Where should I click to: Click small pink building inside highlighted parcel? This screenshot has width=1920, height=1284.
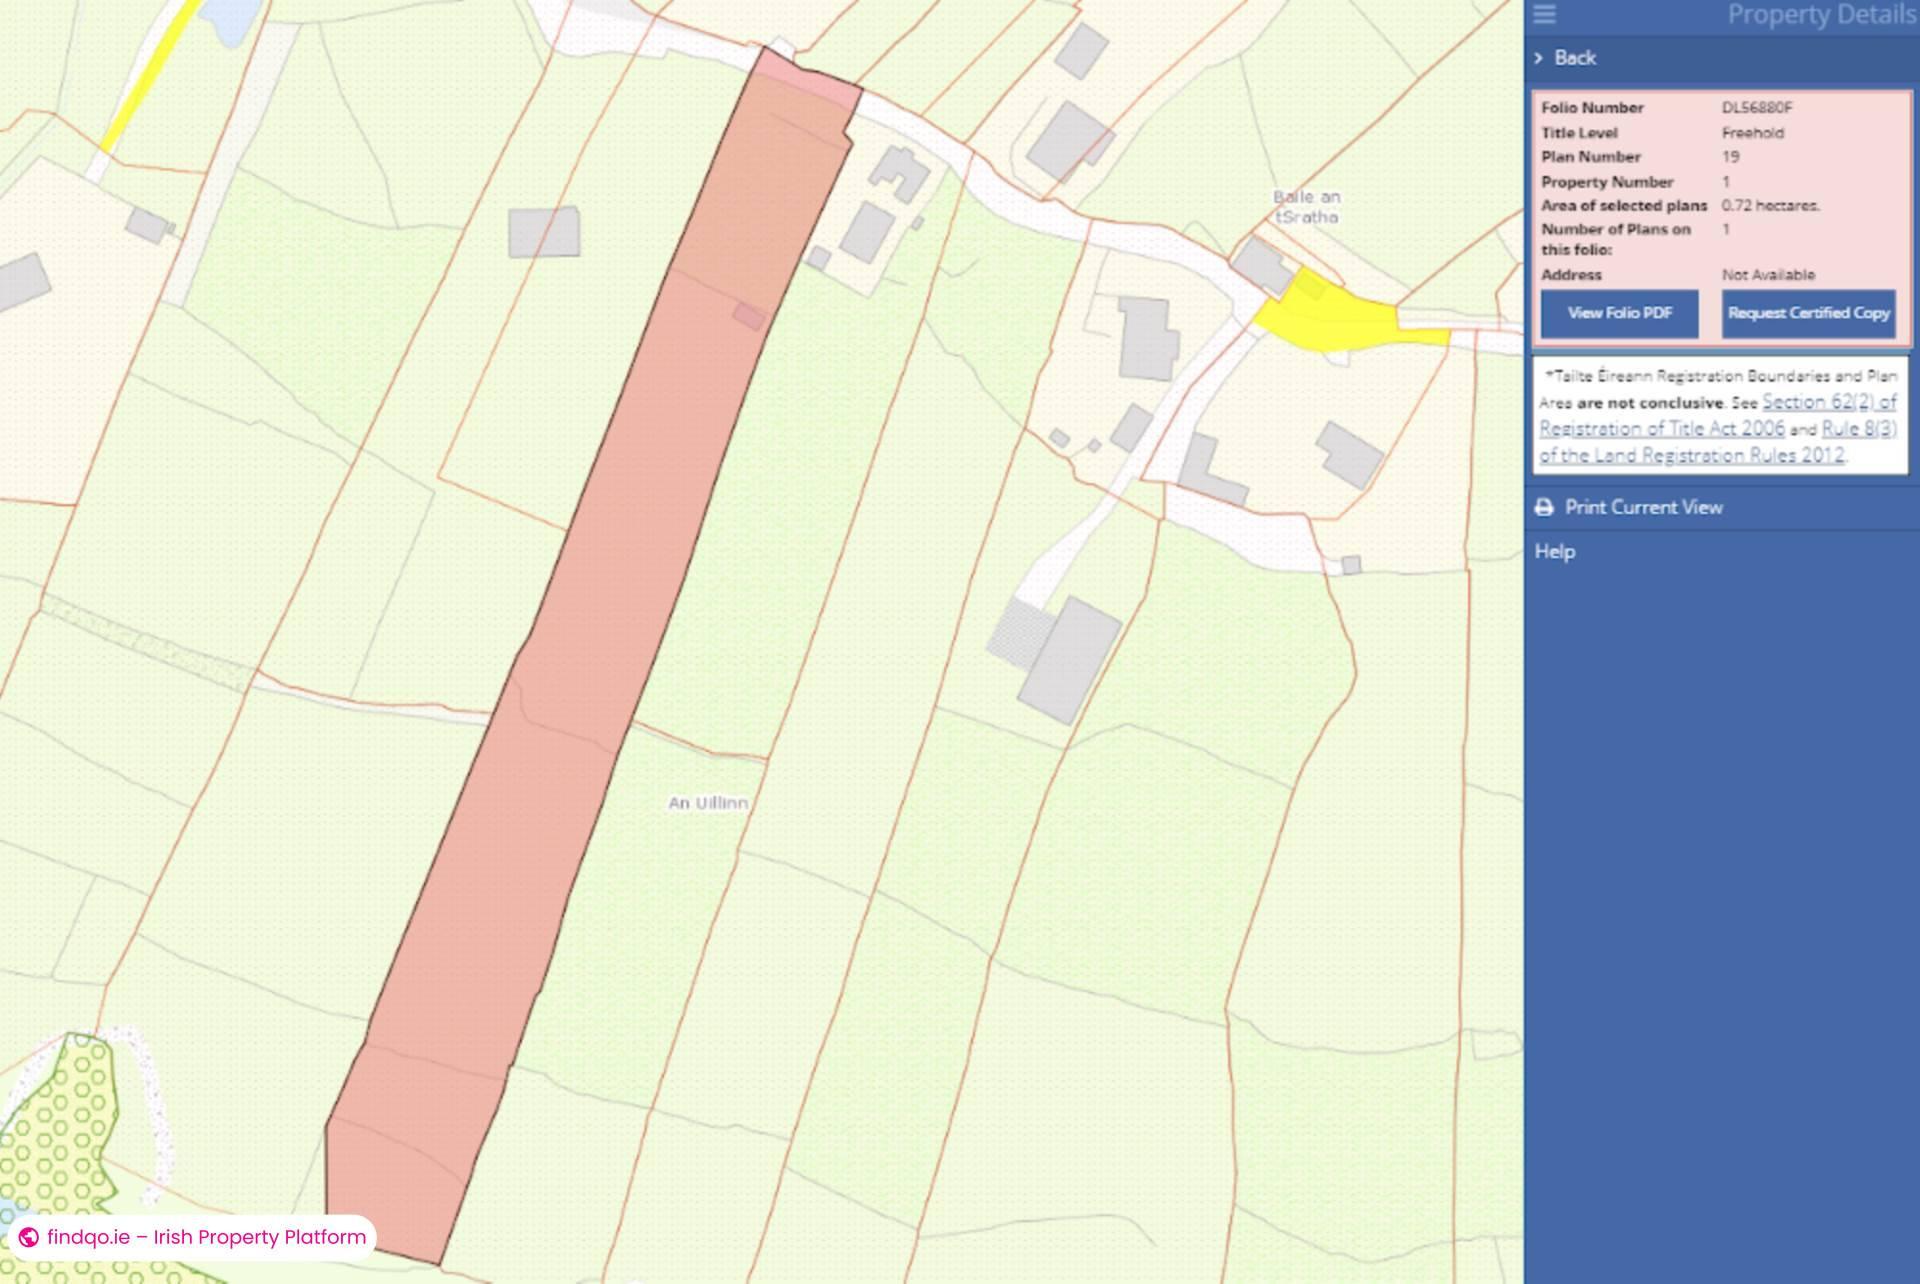click(748, 317)
